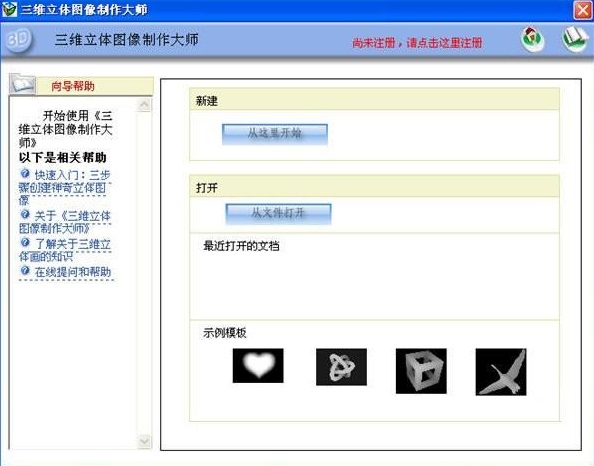Choose the flying bird sample template
The image size is (594, 466).
501,372
